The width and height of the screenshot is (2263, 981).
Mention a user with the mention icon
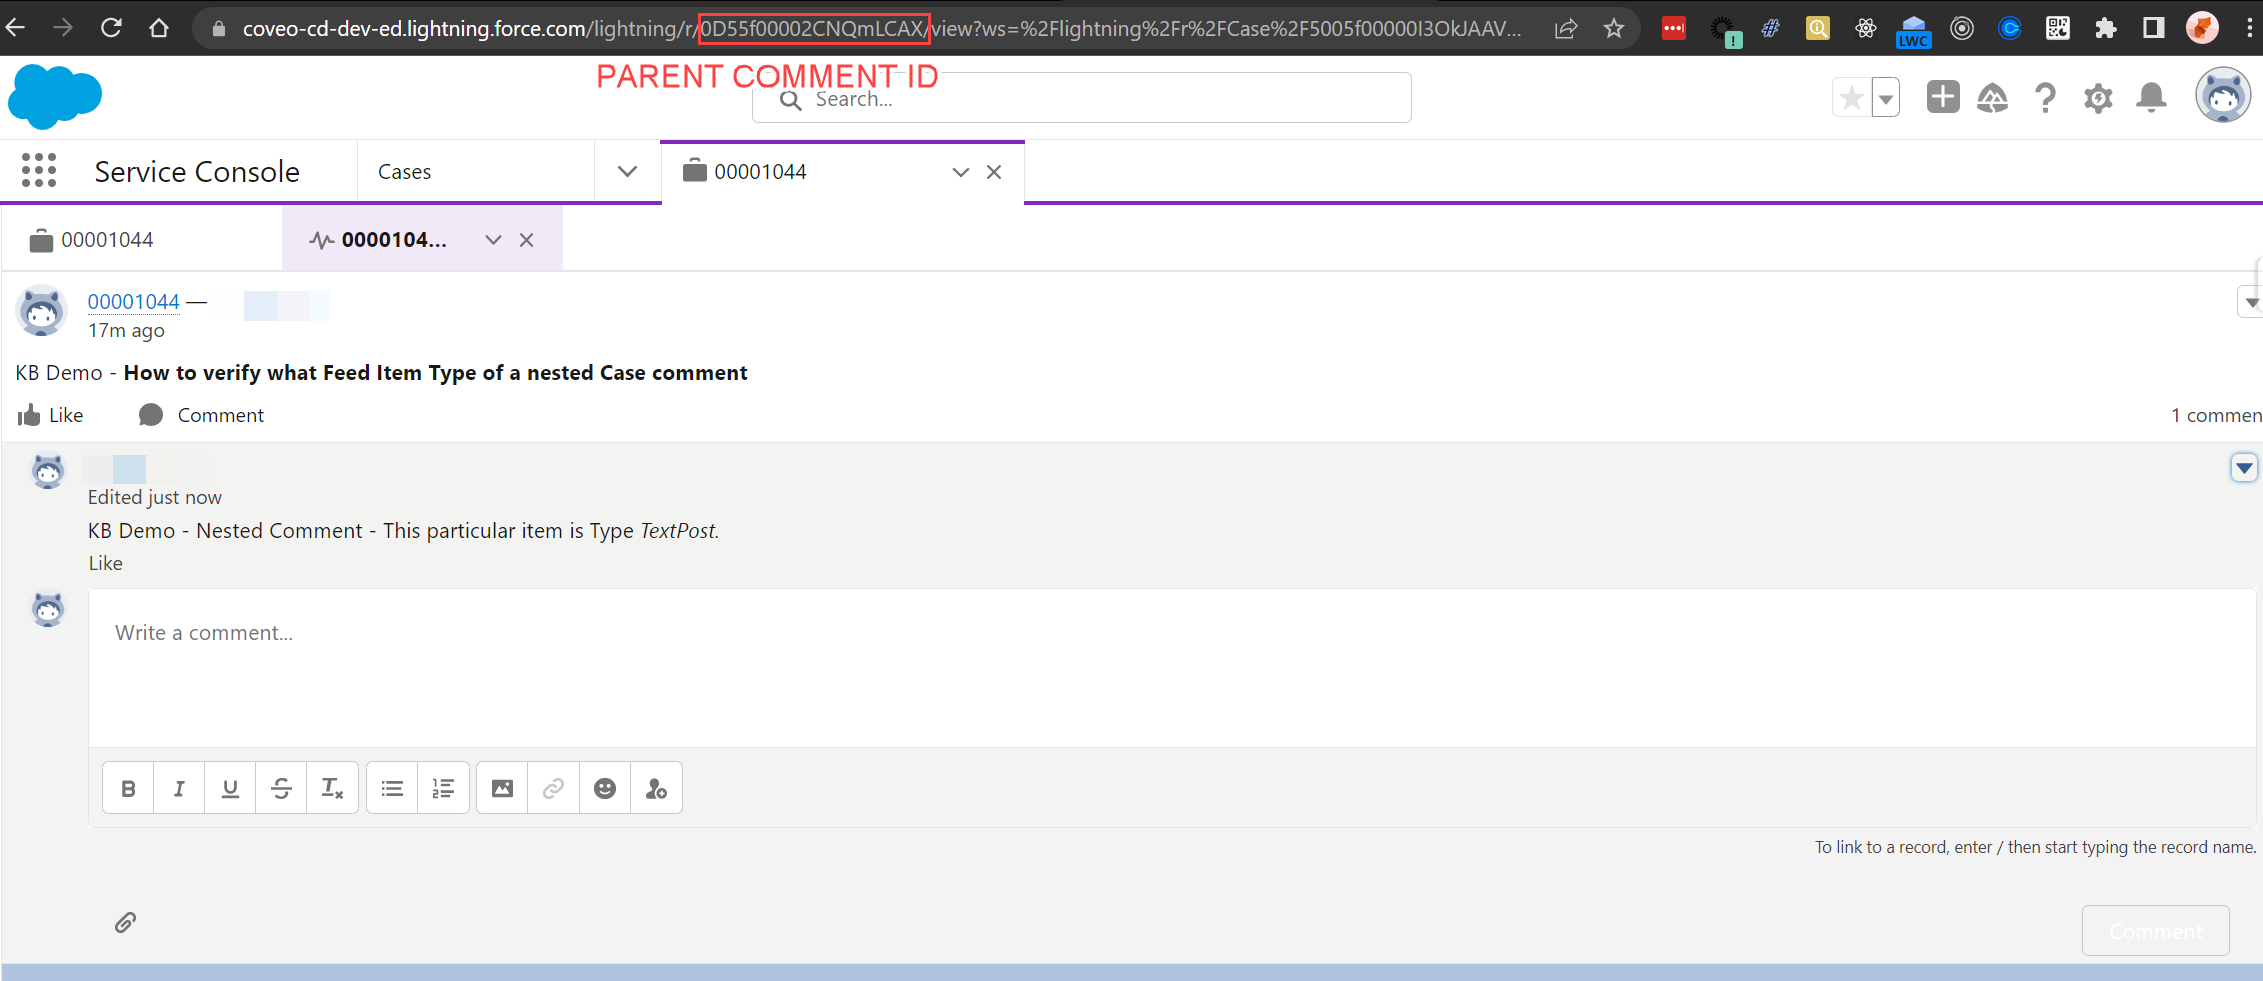(x=656, y=788)
